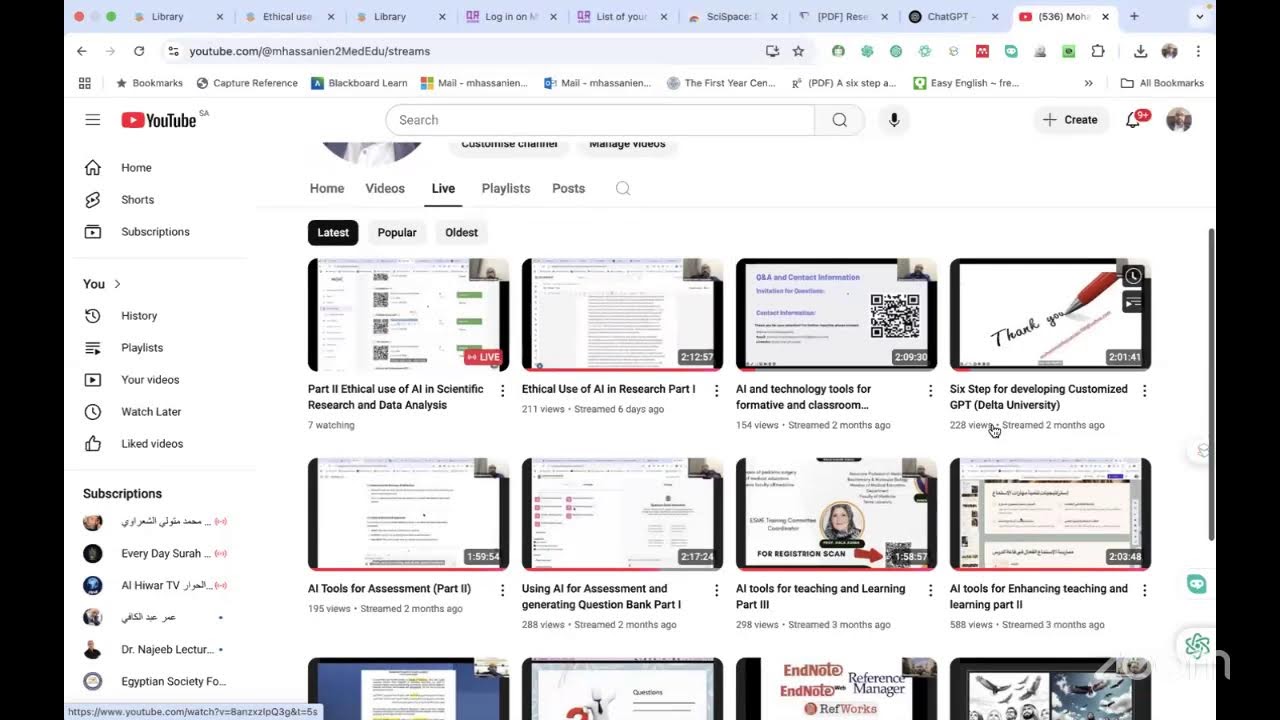Open notifications bell
Viewport: 1280px width, 720px height.
point(1133,120)
